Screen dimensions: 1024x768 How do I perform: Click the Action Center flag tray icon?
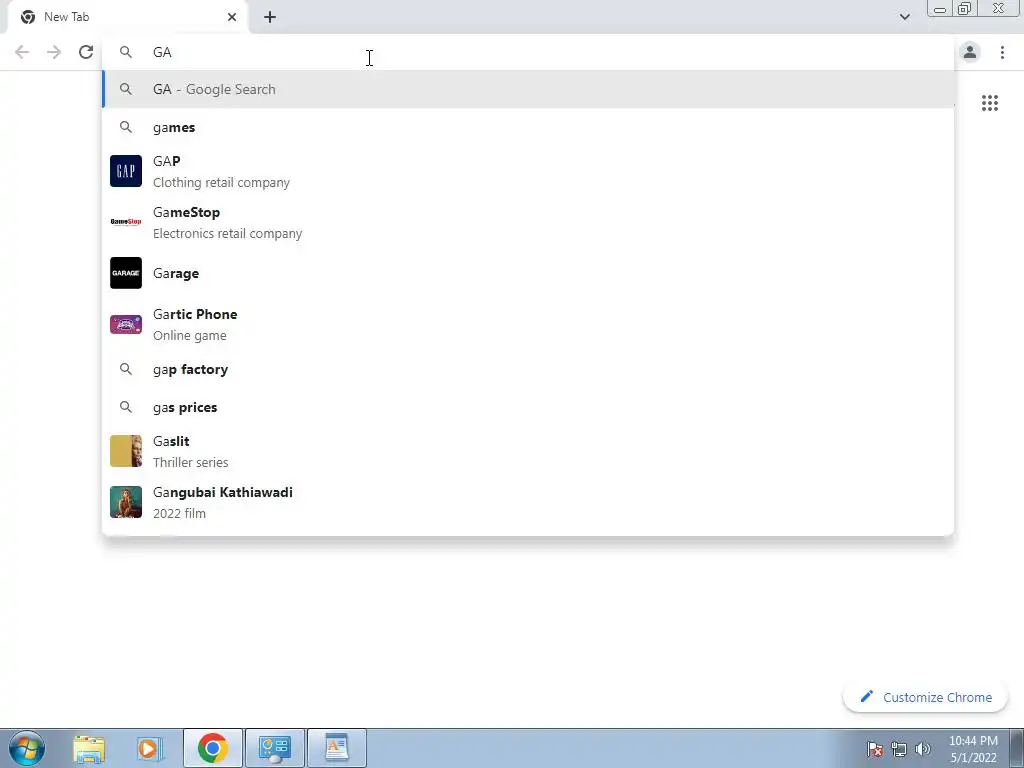coord(875,749)
